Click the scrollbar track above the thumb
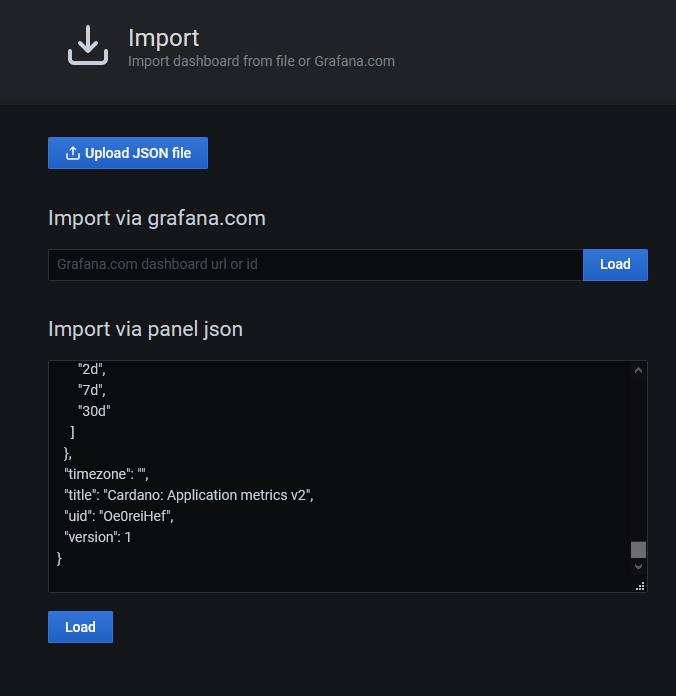 click(x=639, y=450)
